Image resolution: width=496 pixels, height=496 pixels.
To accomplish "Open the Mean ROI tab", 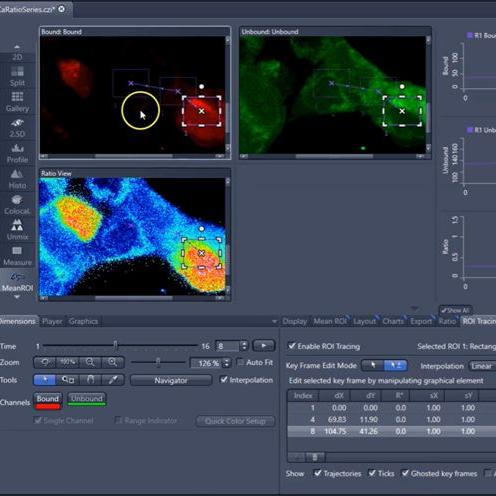I will click(x=330, y=321).
